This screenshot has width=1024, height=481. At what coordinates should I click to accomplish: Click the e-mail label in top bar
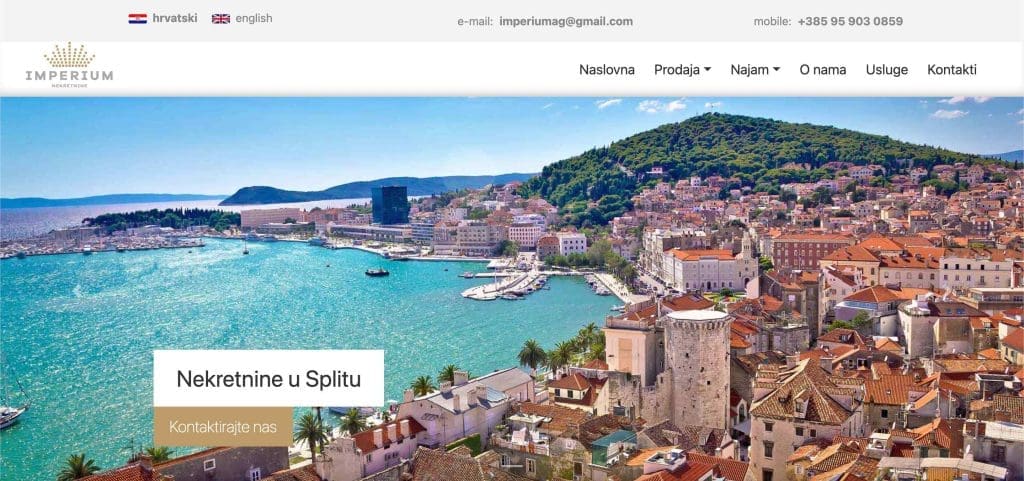tap(475, 21)
